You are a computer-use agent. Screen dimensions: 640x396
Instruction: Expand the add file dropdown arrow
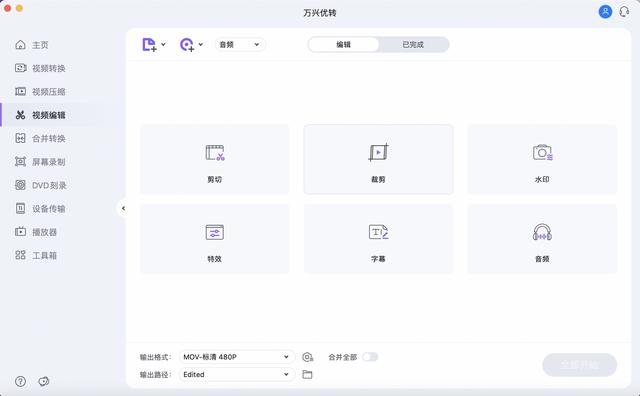163,44
